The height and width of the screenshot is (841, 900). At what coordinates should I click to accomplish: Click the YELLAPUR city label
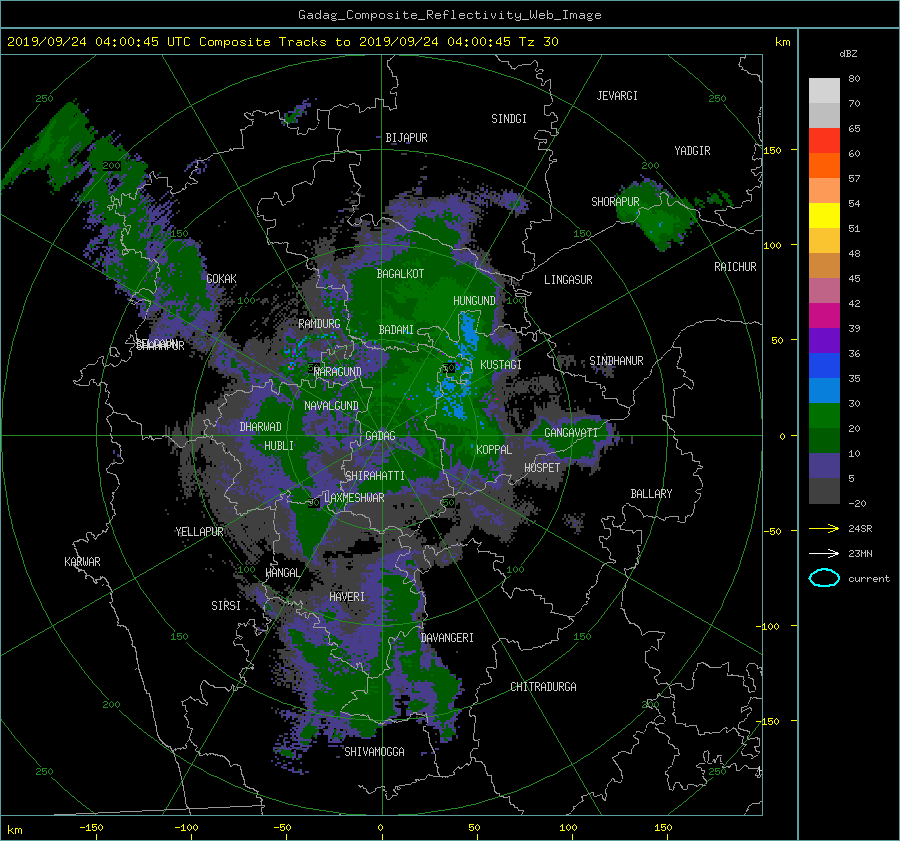coord(199,532)
